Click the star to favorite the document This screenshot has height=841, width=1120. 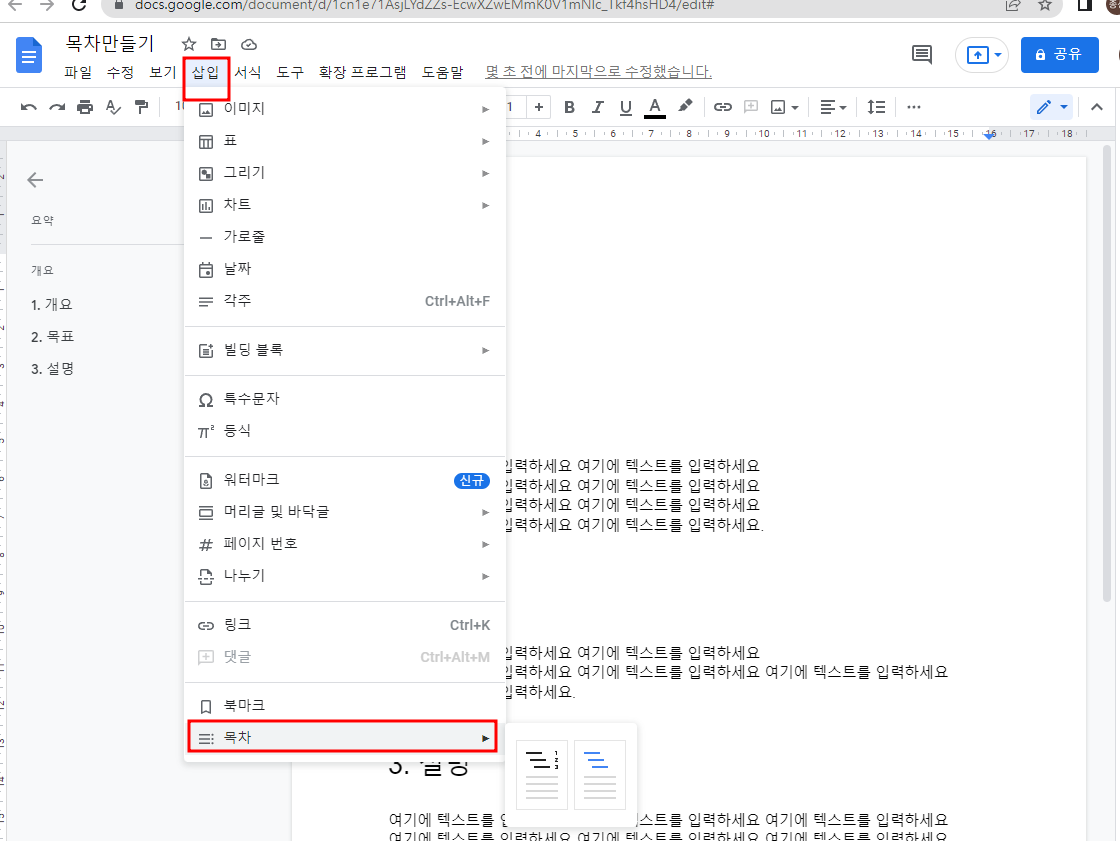tap(187, 44)
